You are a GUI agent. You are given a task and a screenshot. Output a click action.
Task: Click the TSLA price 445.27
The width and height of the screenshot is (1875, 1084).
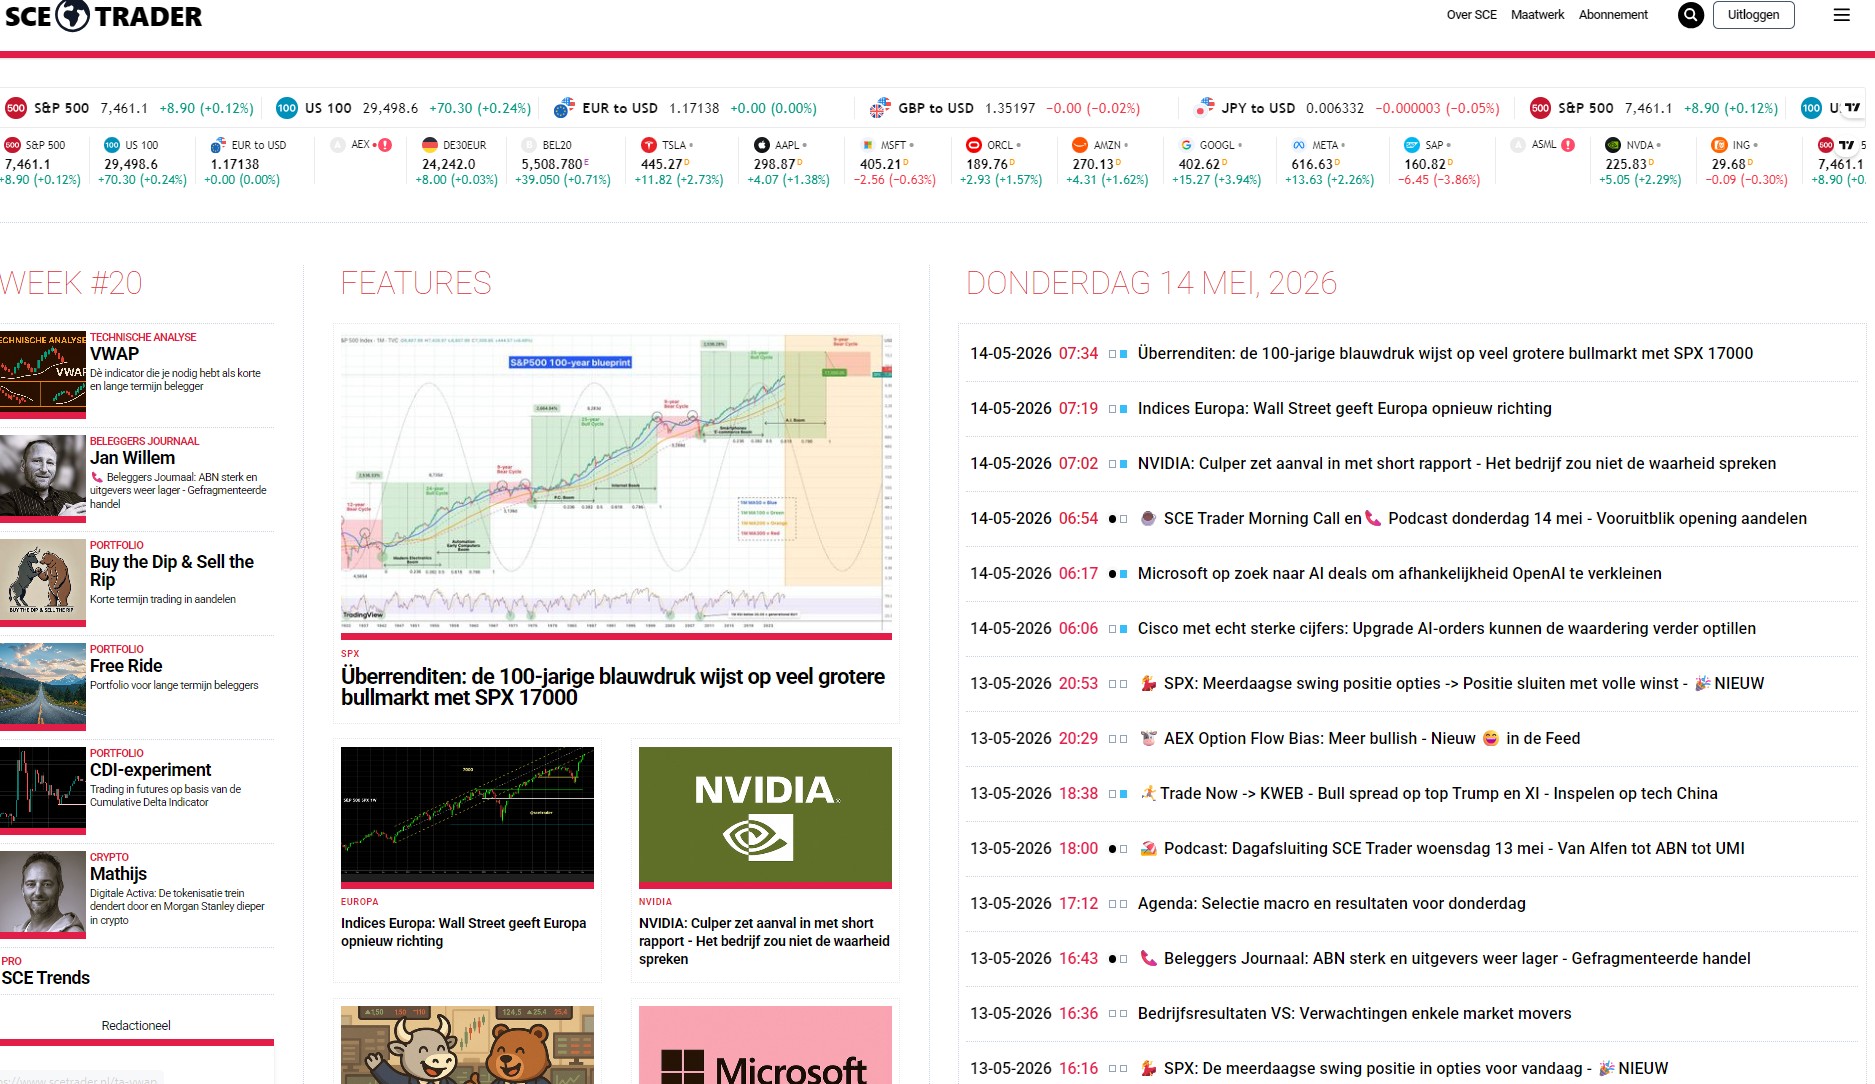[x=661, y=164]
